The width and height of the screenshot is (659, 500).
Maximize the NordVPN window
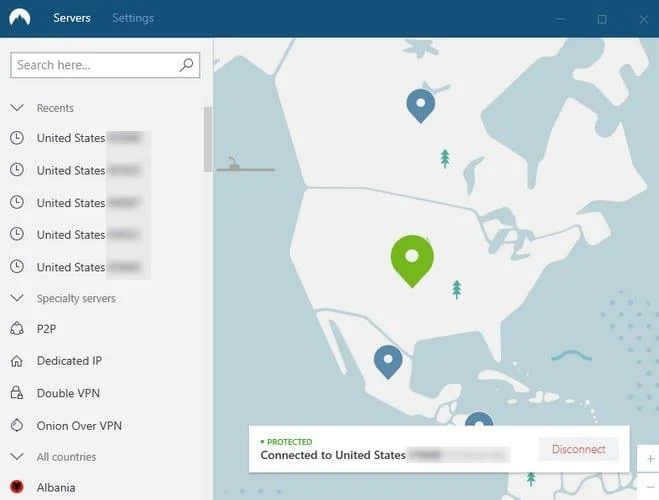602,19
